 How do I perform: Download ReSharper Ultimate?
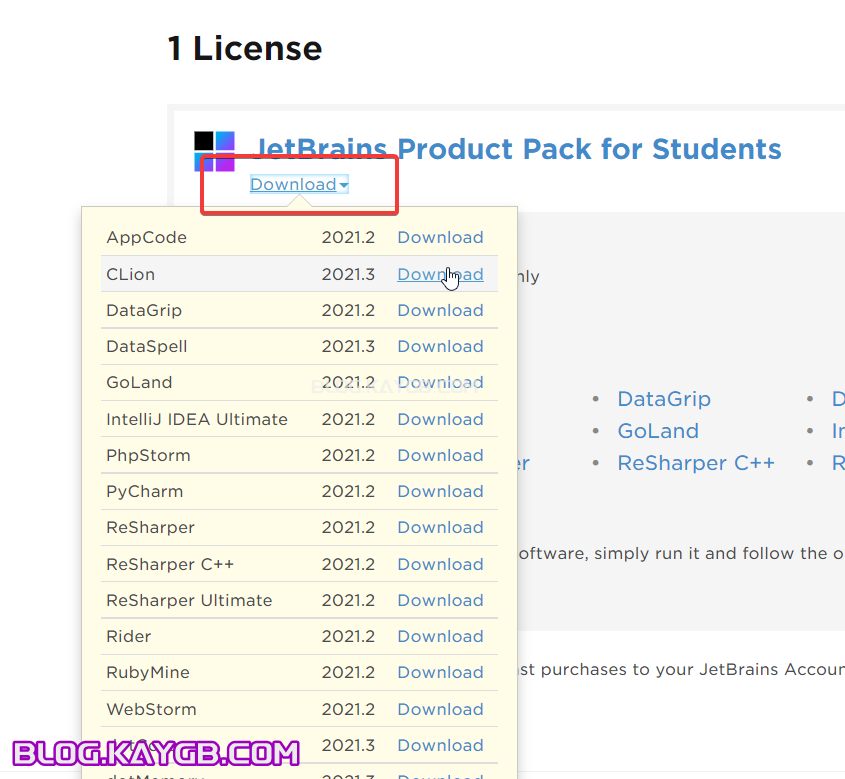440,600
